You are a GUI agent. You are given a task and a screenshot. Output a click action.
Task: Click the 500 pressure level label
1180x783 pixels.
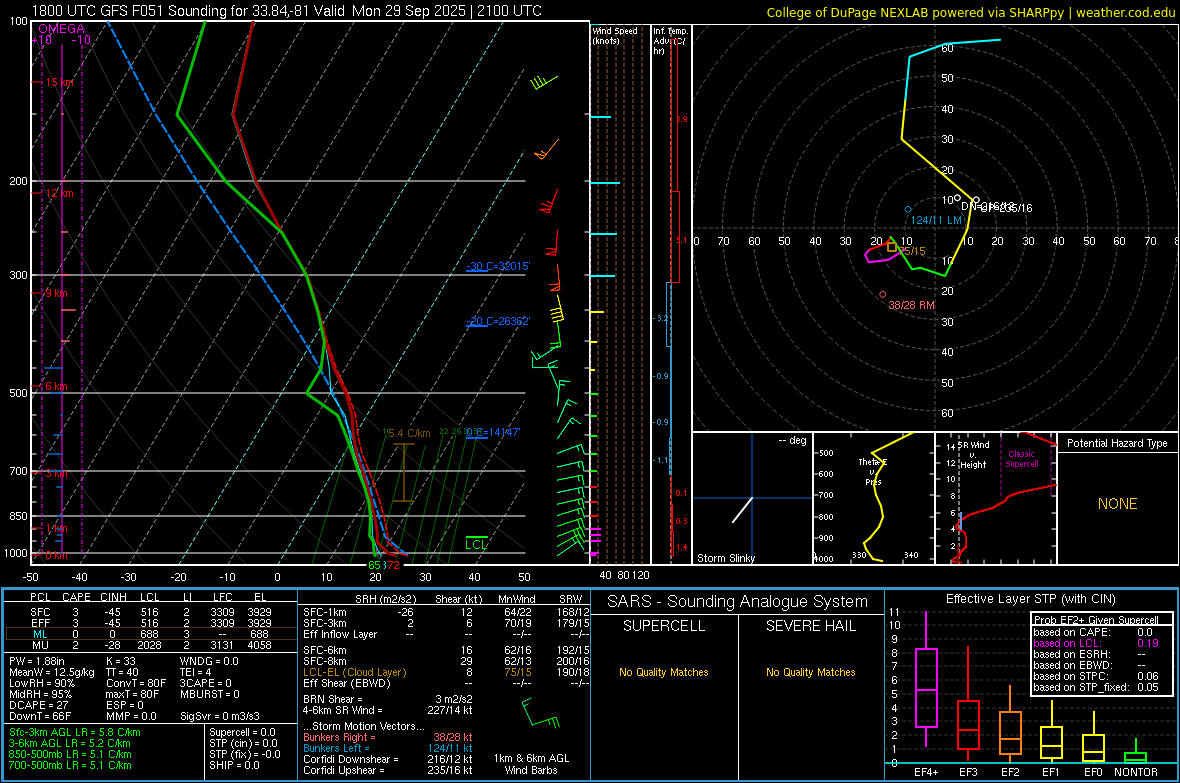point(19,393)
